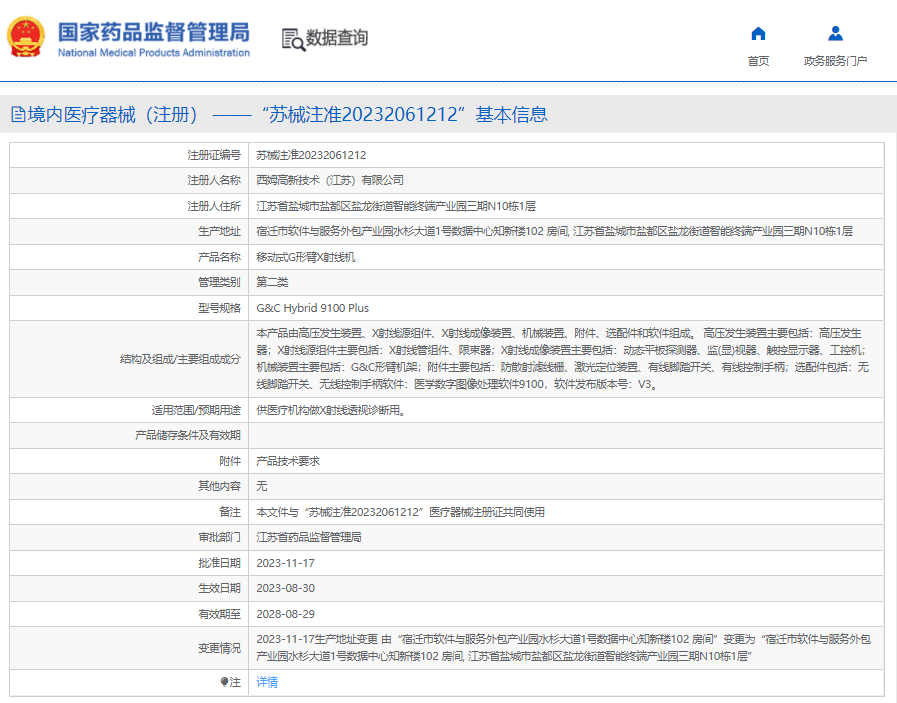897x703 pixels.
Task: Click the 生效日期 row label
Action: click(x=219, y=588)
